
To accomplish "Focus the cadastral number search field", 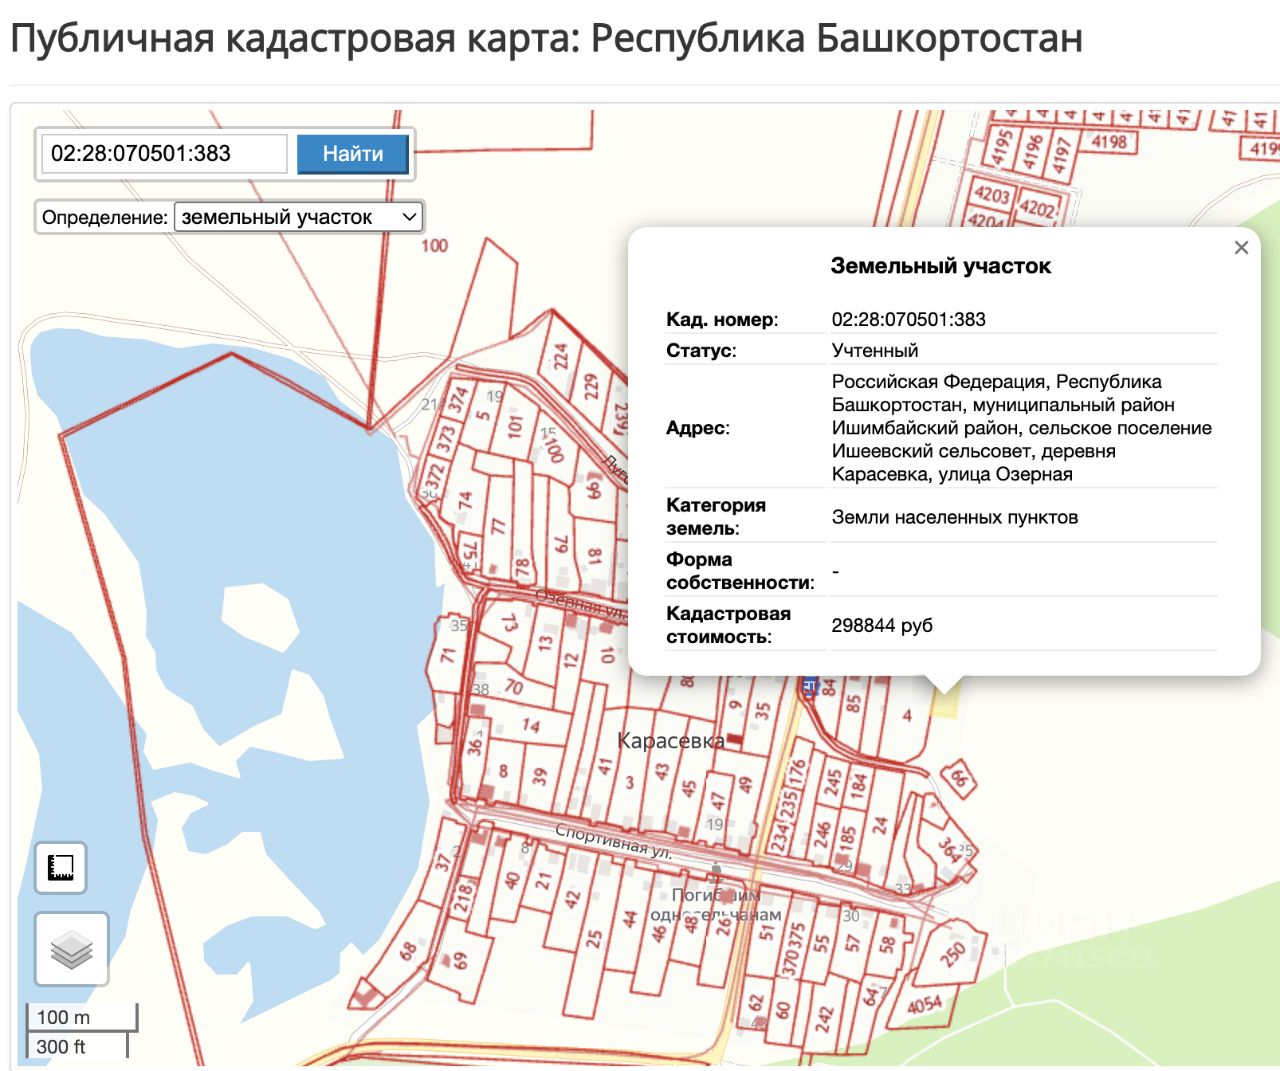I will click(164, 154).
